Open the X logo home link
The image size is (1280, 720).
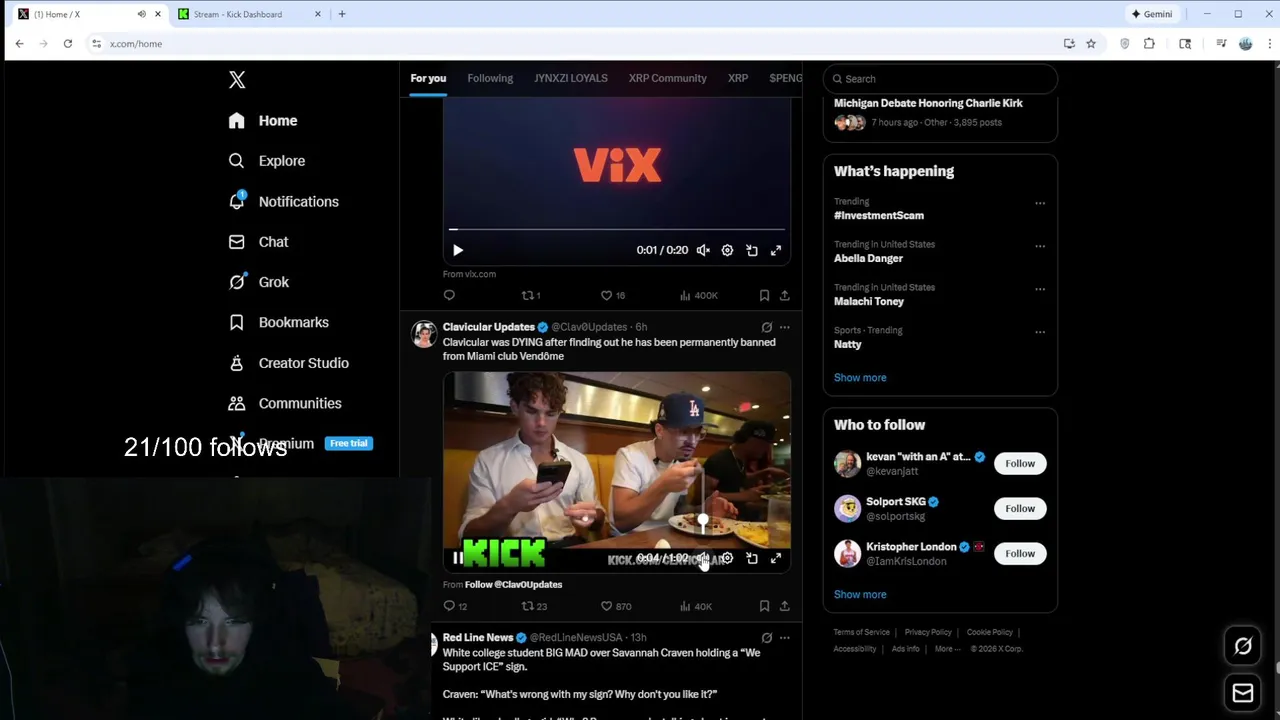pos(237,80)
